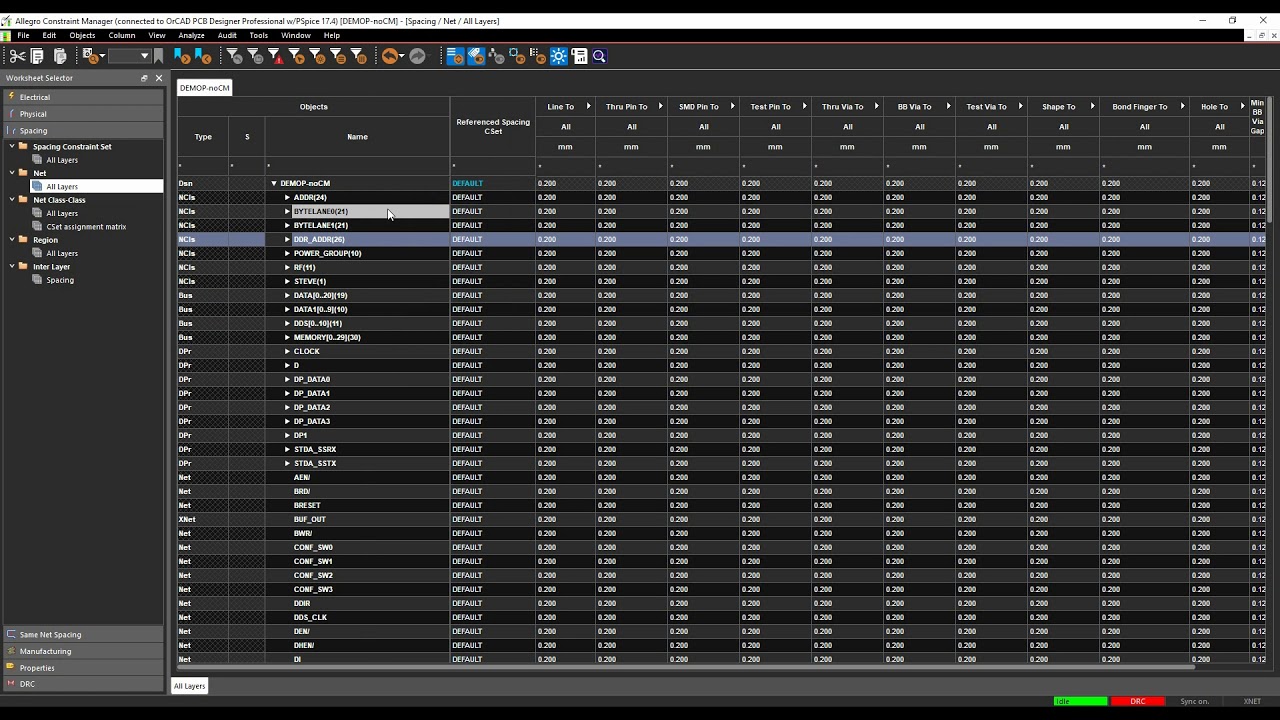This screenshot has width=1280, height=720.
Task: Open the Analyze menu
Action: (x=191, y=35)
